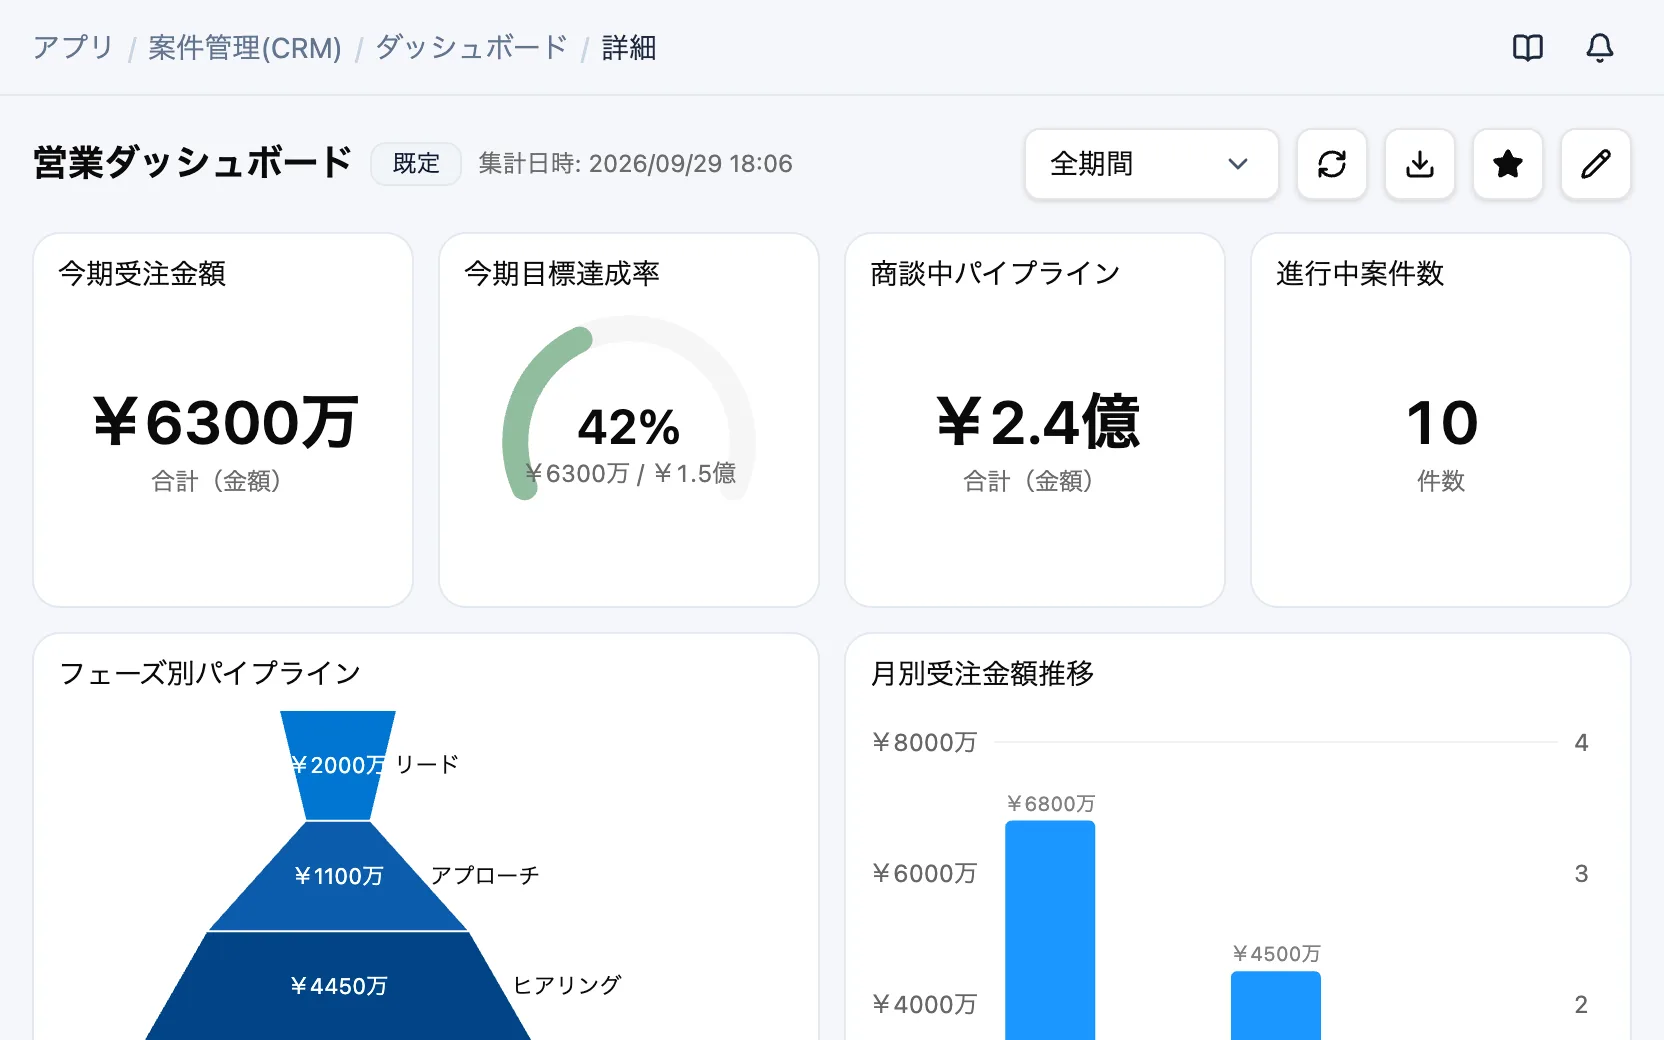Click the ¥4450万 ヒアリング funnel segment

tap(338, 986)
